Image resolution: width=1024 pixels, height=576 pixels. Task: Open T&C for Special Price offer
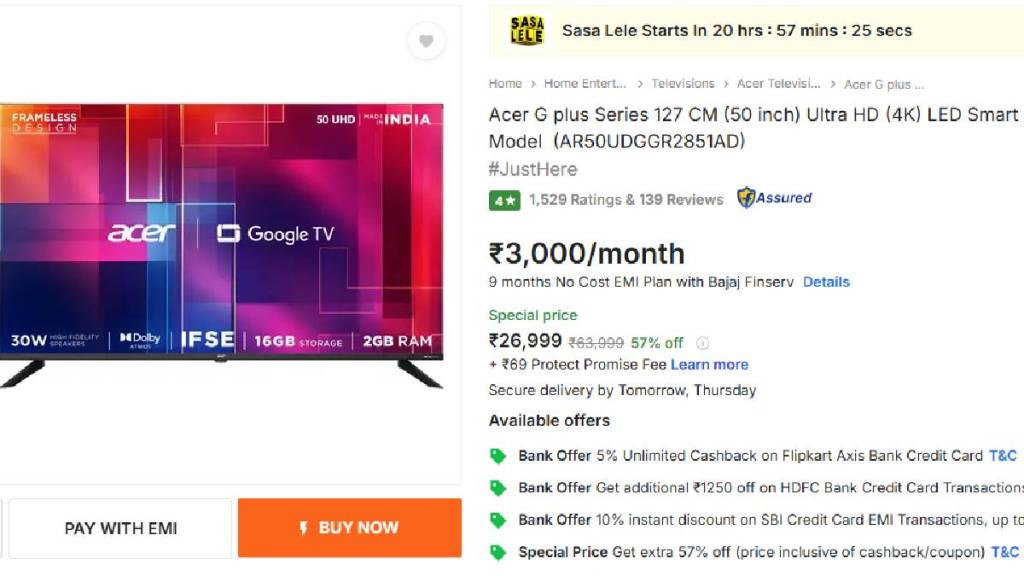click(x=1004, y=552)
